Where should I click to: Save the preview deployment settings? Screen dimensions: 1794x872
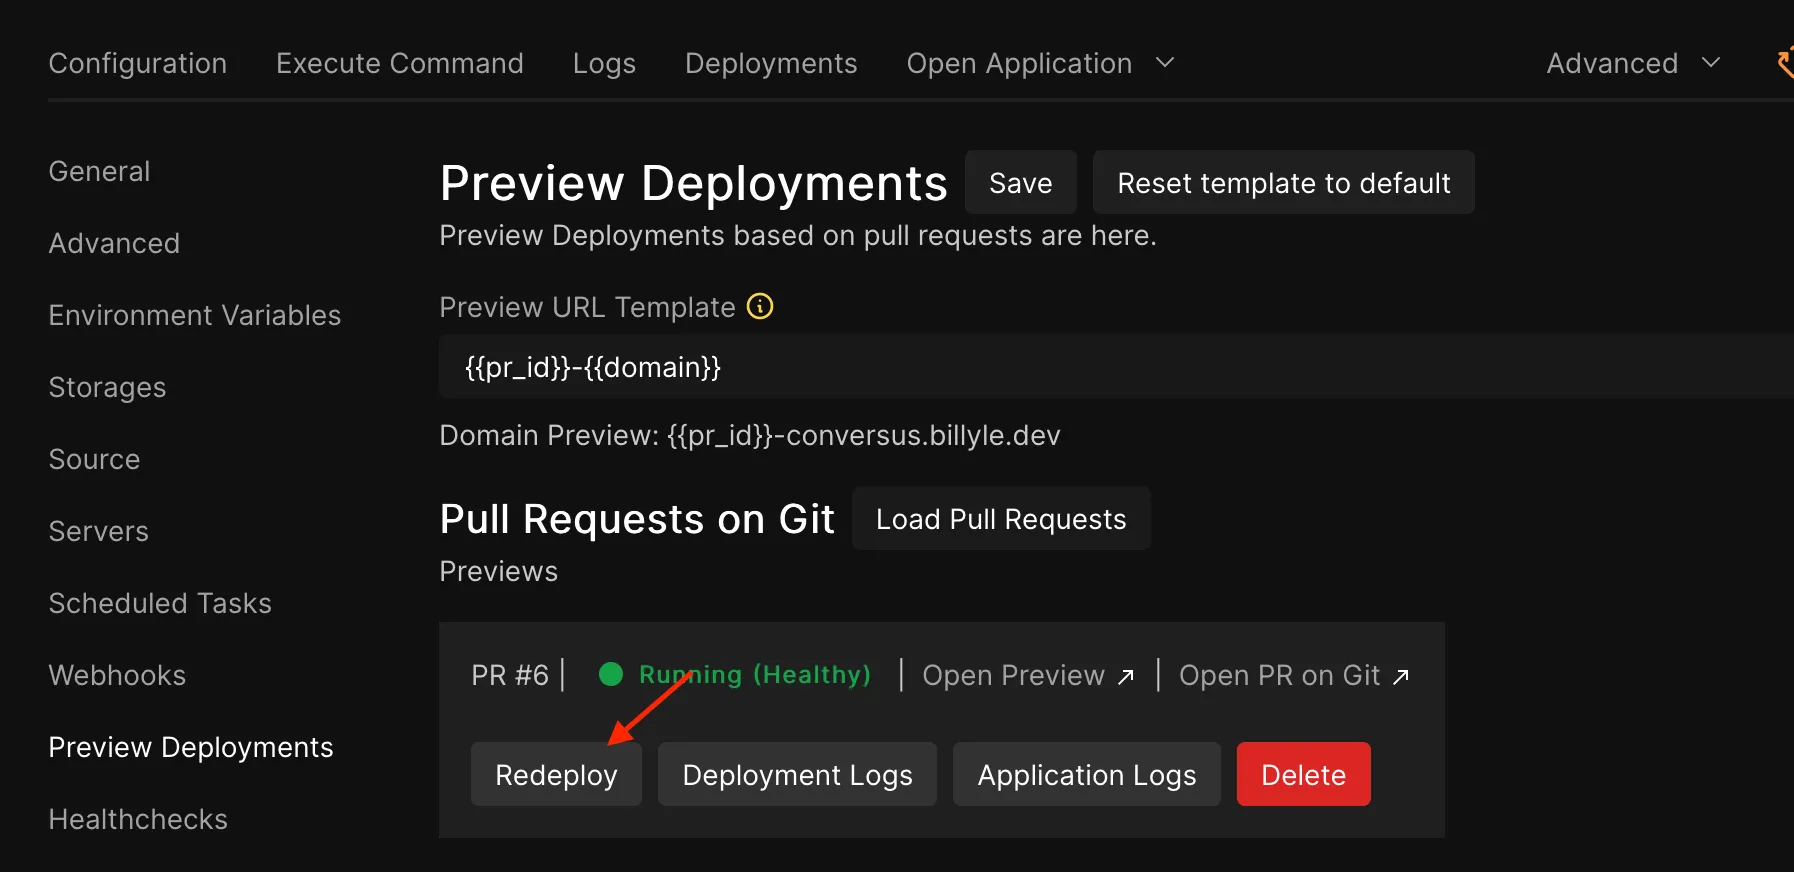pyautogui.click(x=1021, y=182)
